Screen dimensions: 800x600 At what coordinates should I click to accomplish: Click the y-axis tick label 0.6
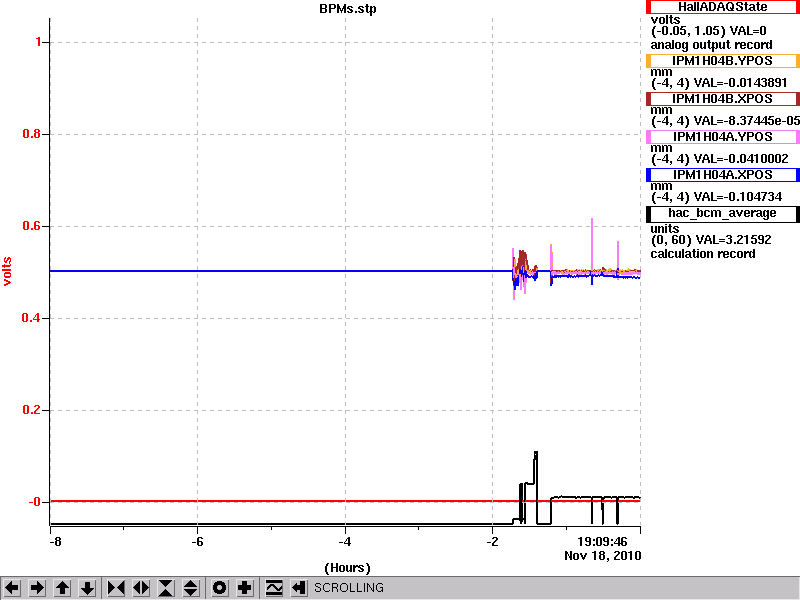click(x=32, y=226)
